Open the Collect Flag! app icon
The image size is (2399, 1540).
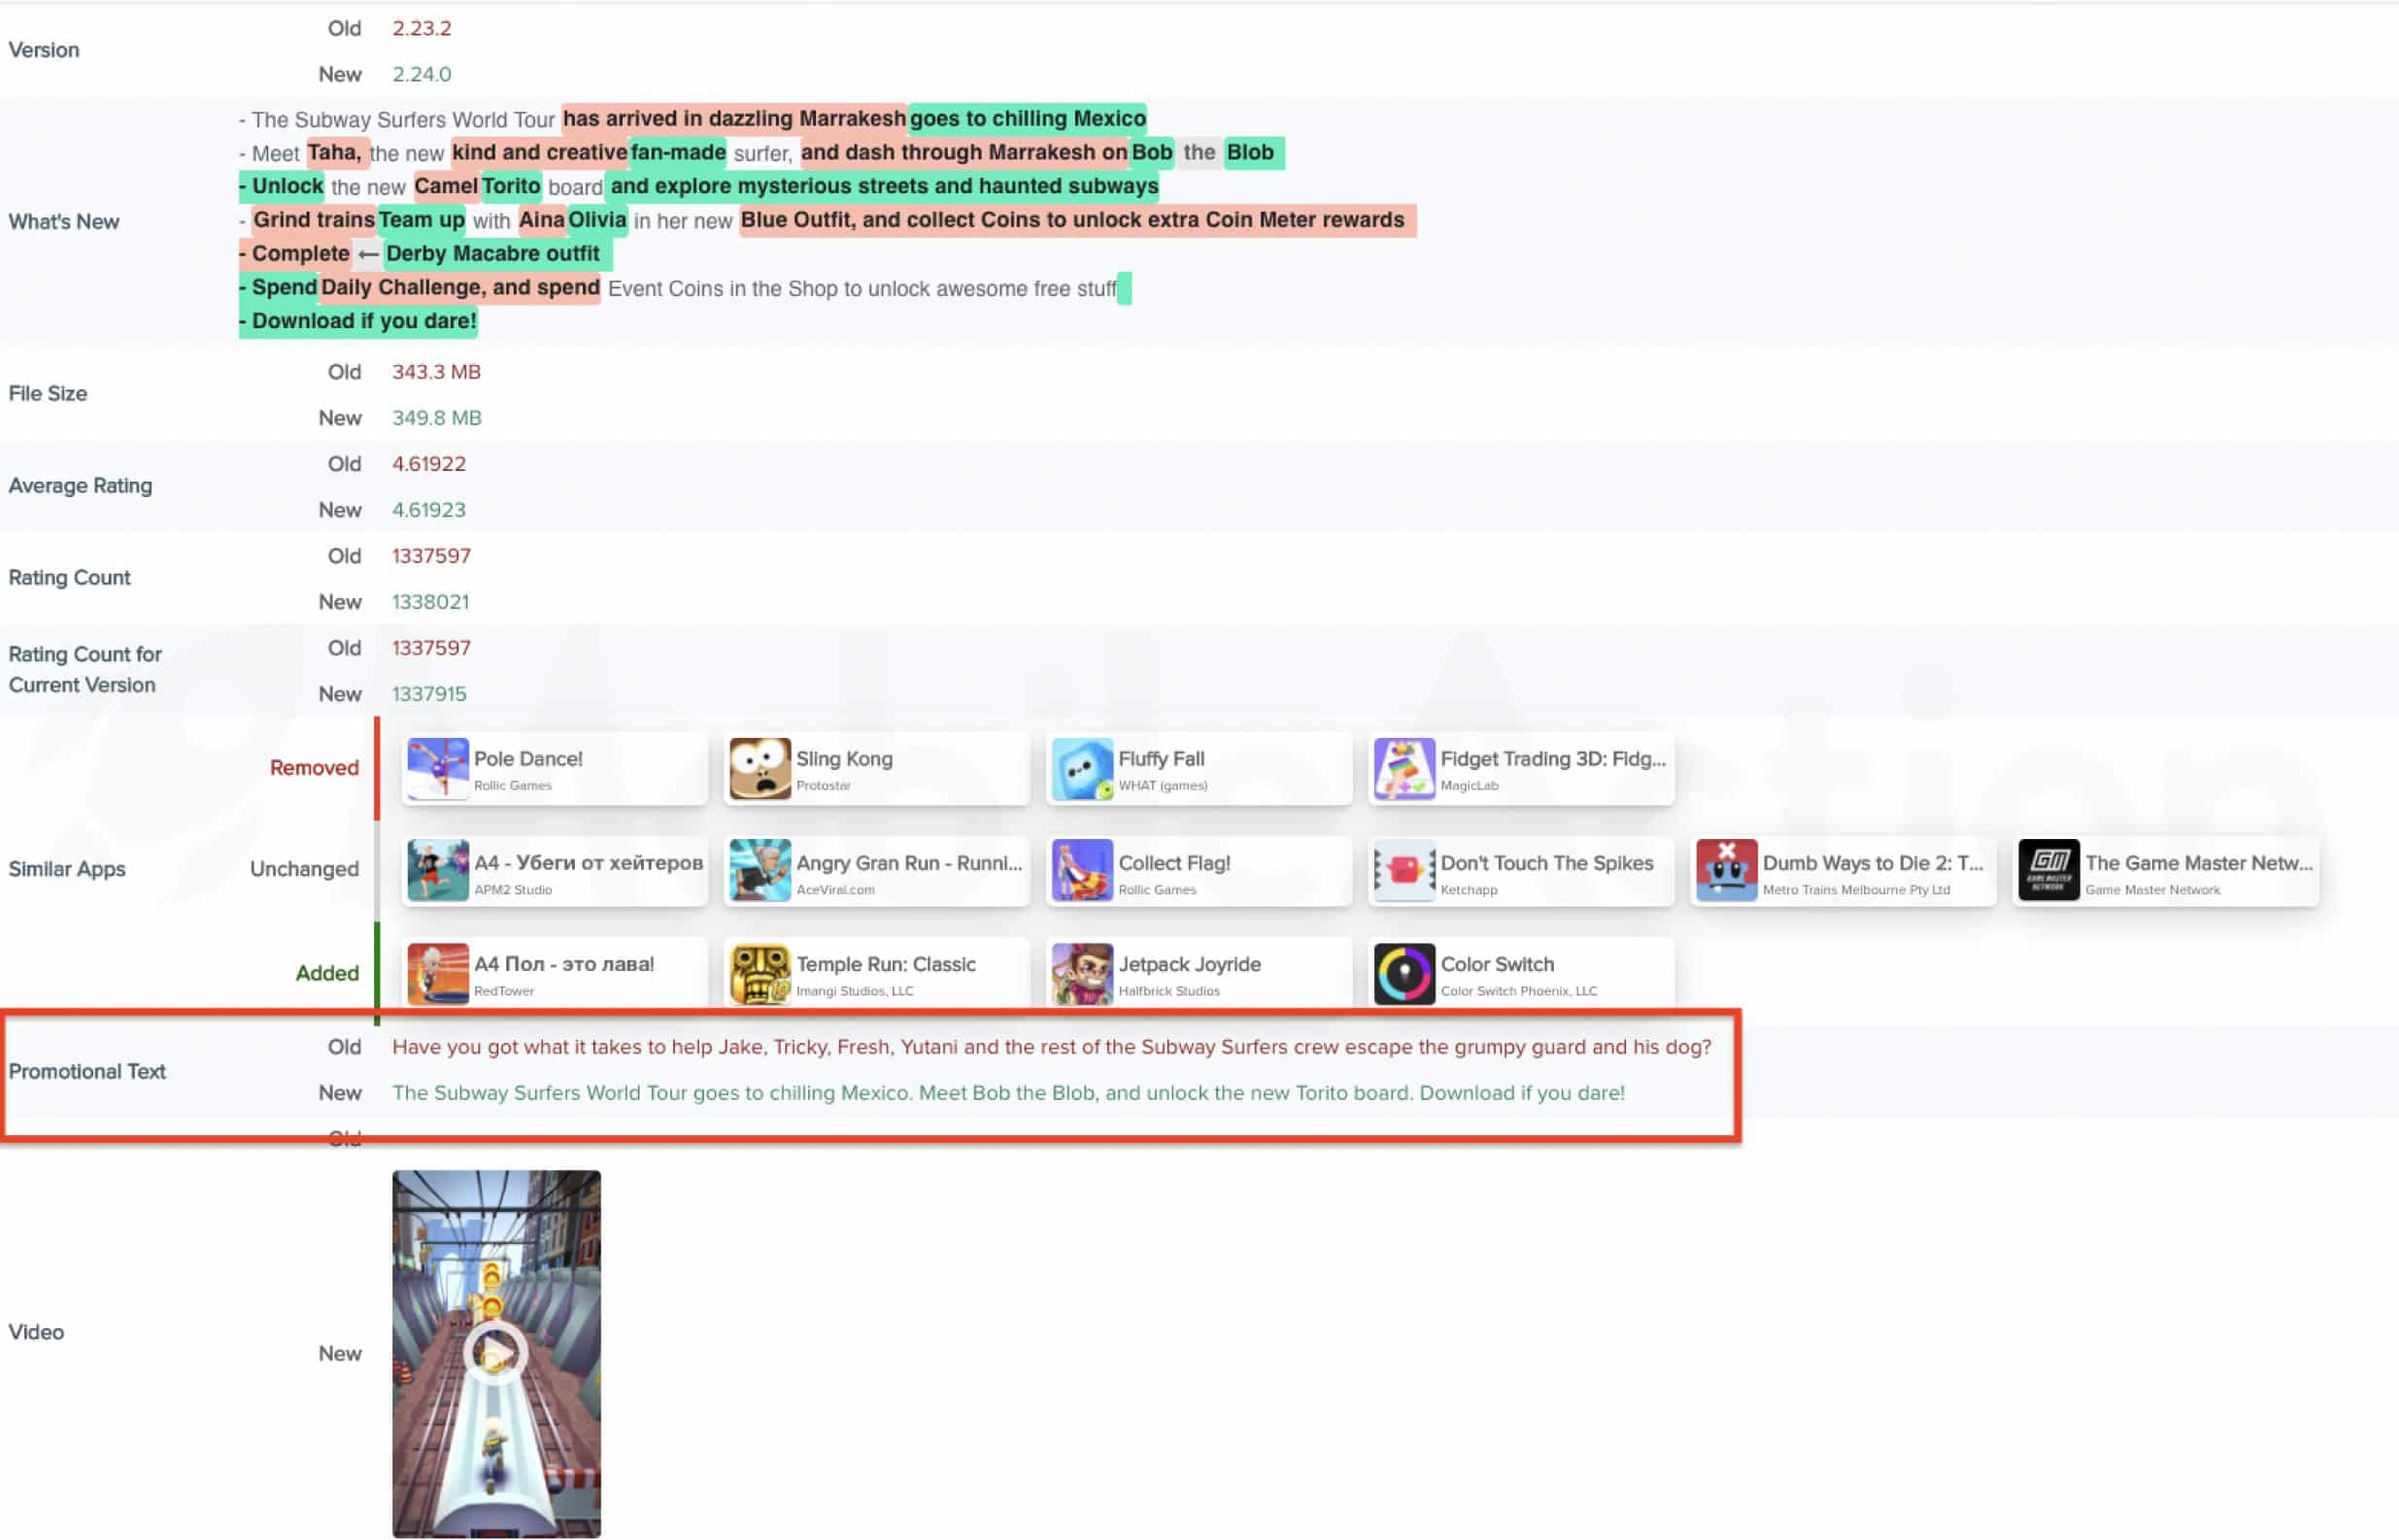[x=1082, y=871]
